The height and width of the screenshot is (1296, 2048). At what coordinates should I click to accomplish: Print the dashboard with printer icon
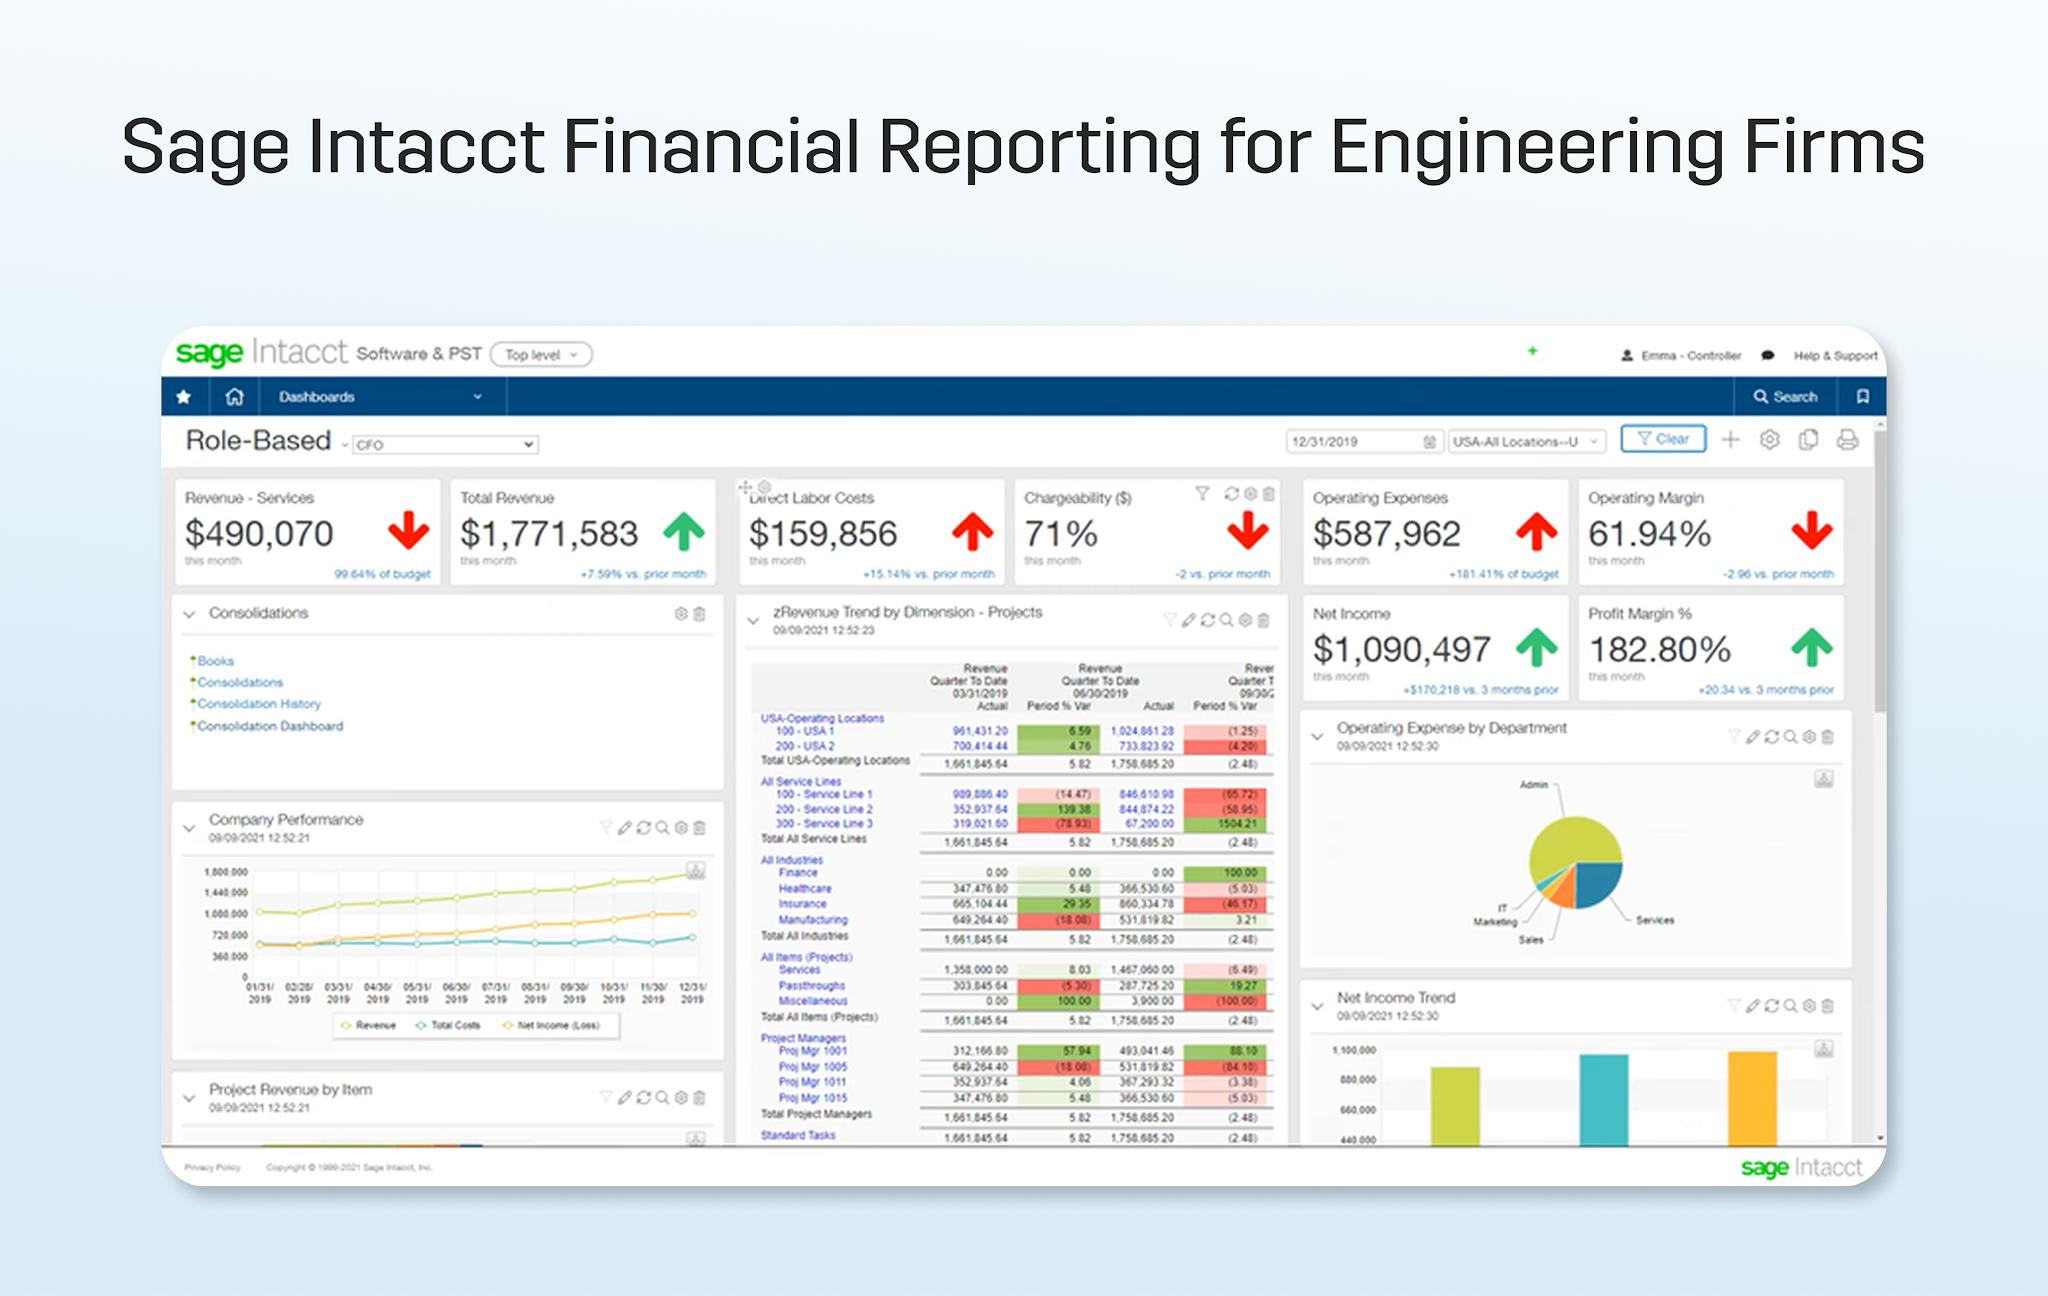pos(1847,440)
